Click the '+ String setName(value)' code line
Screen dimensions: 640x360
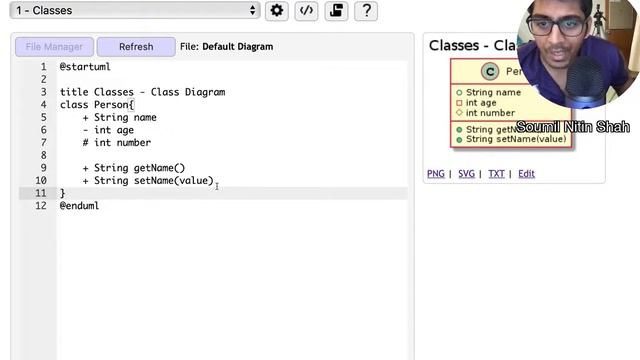click(x=148, y=180)
